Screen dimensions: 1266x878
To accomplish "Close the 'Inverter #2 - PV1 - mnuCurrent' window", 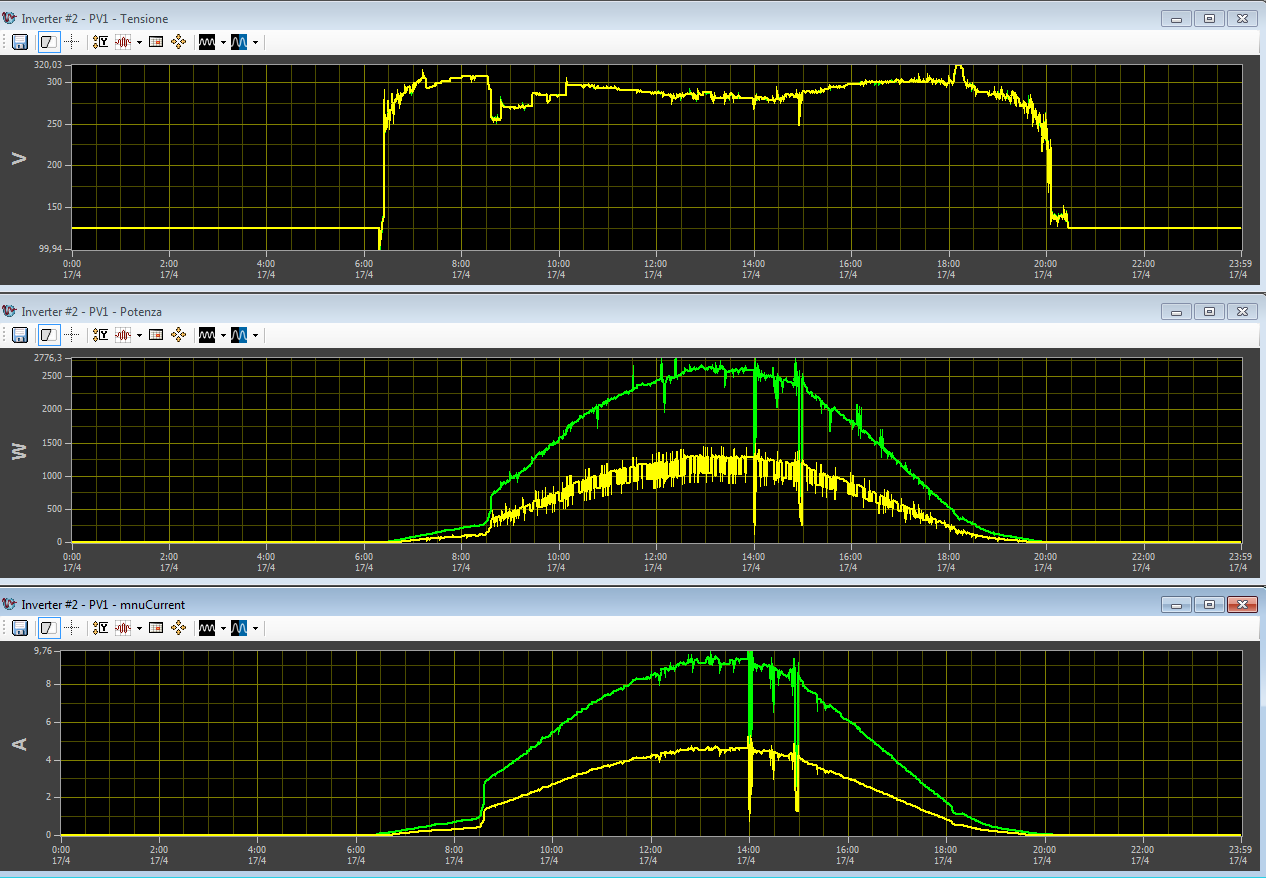I will pyautogui.click(x=1242, y=604).
